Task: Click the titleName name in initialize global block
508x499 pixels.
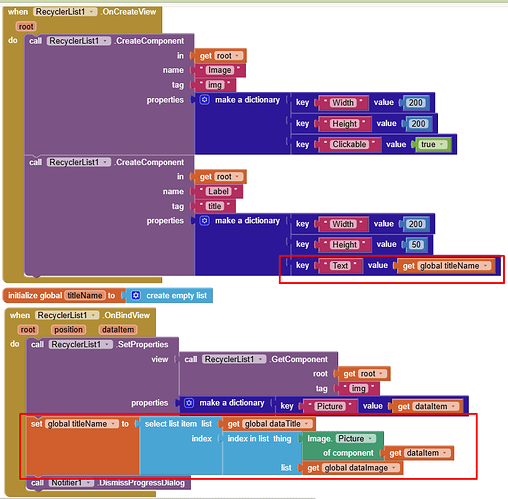Action: (x=85, y=295)
